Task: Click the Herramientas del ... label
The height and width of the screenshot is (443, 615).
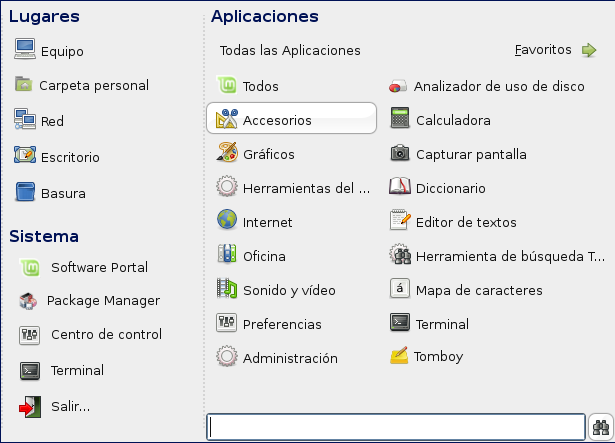Action: (x=306, y=188)
